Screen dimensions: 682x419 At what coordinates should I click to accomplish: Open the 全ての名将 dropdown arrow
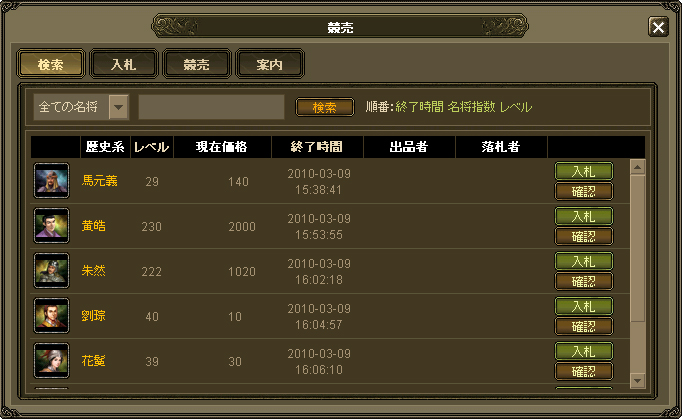pyautogui.click(x=119, y=107)
